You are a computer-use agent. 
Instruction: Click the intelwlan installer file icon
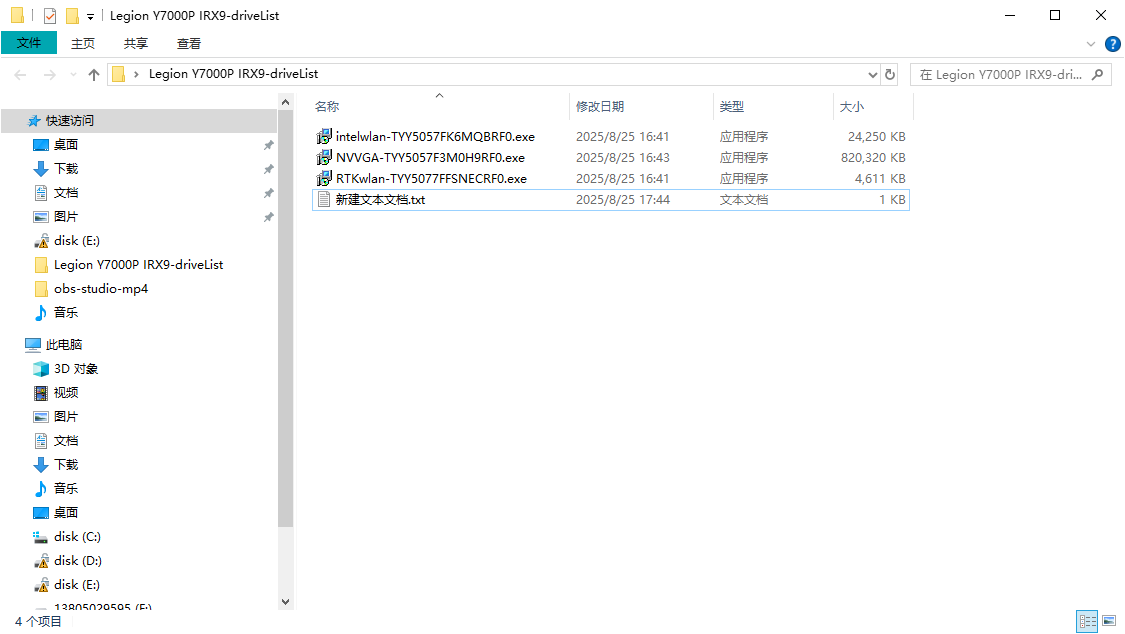coord(324,136)
